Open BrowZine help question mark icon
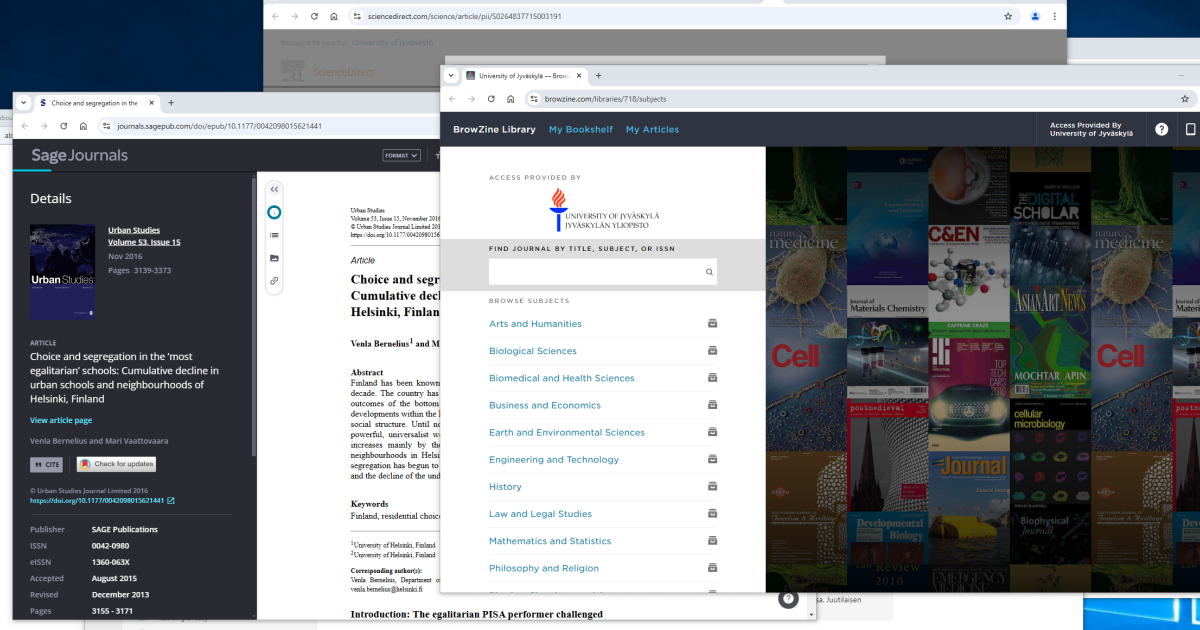This screenshot has height=630, width=1200. coord(1162,129)
